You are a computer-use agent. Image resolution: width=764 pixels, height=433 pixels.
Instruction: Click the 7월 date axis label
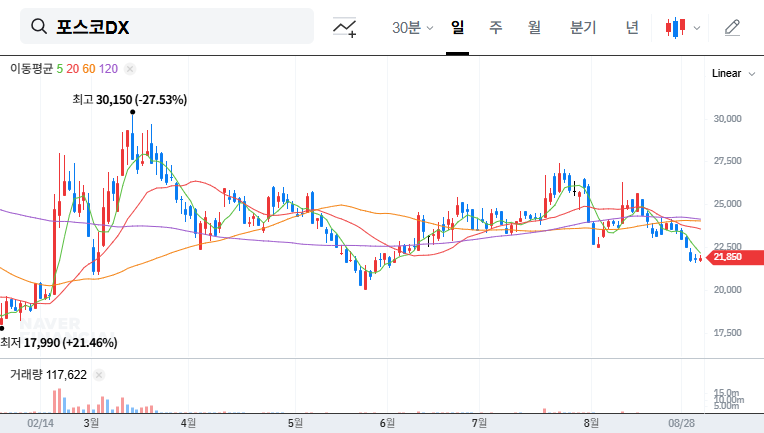(479, 423)
